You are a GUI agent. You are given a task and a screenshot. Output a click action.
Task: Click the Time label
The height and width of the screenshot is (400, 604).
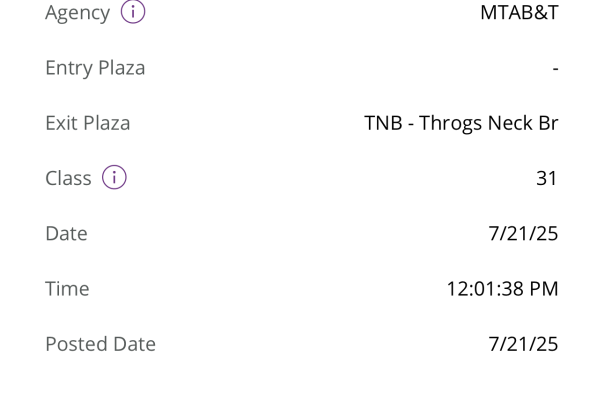[67, 289]
